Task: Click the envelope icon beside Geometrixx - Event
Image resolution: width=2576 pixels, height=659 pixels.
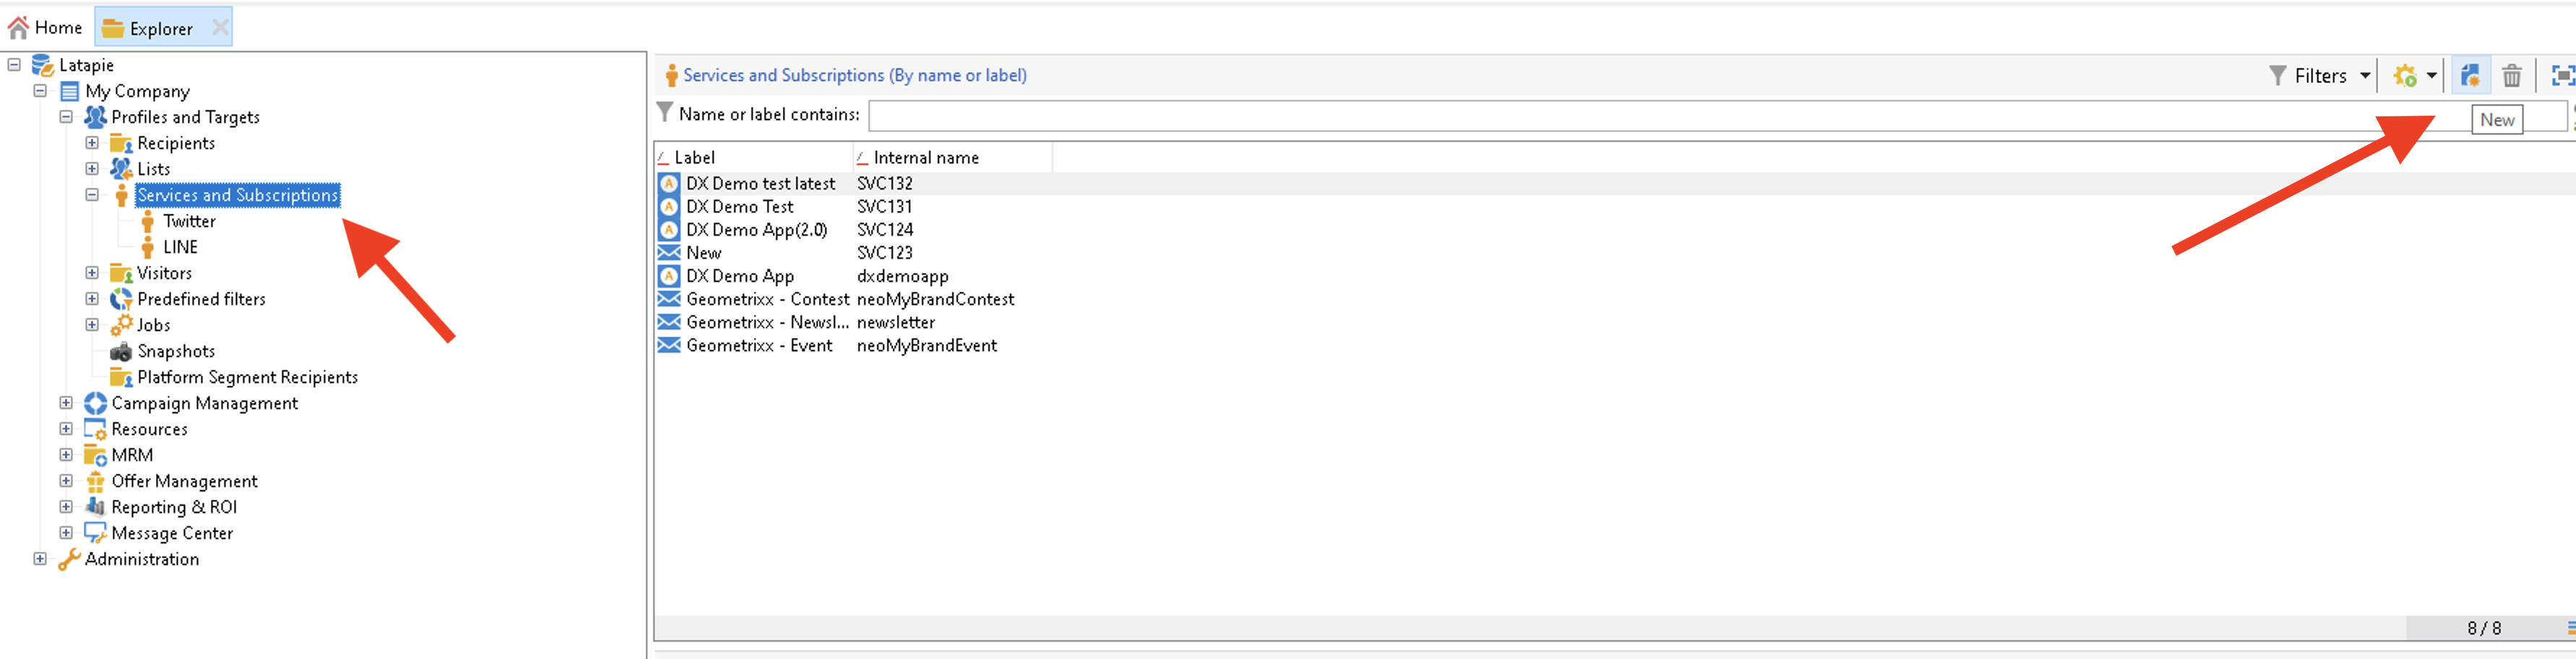Action: 669,345
